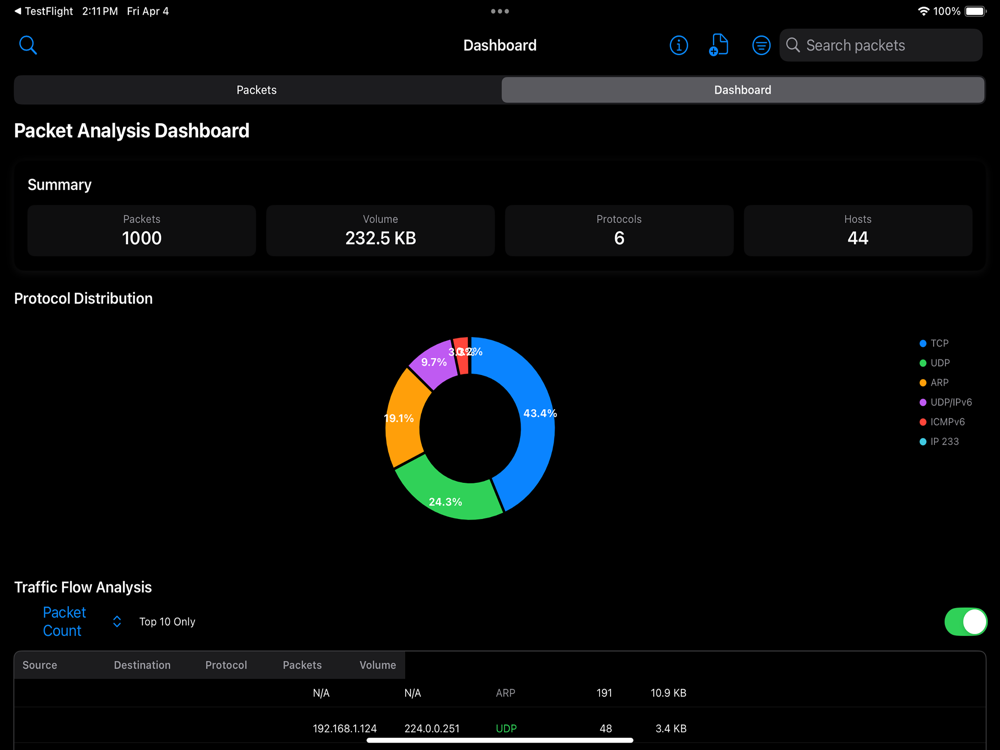
Task: Tap the Volume 232.5 KB summary card
Action: [380, 230]
